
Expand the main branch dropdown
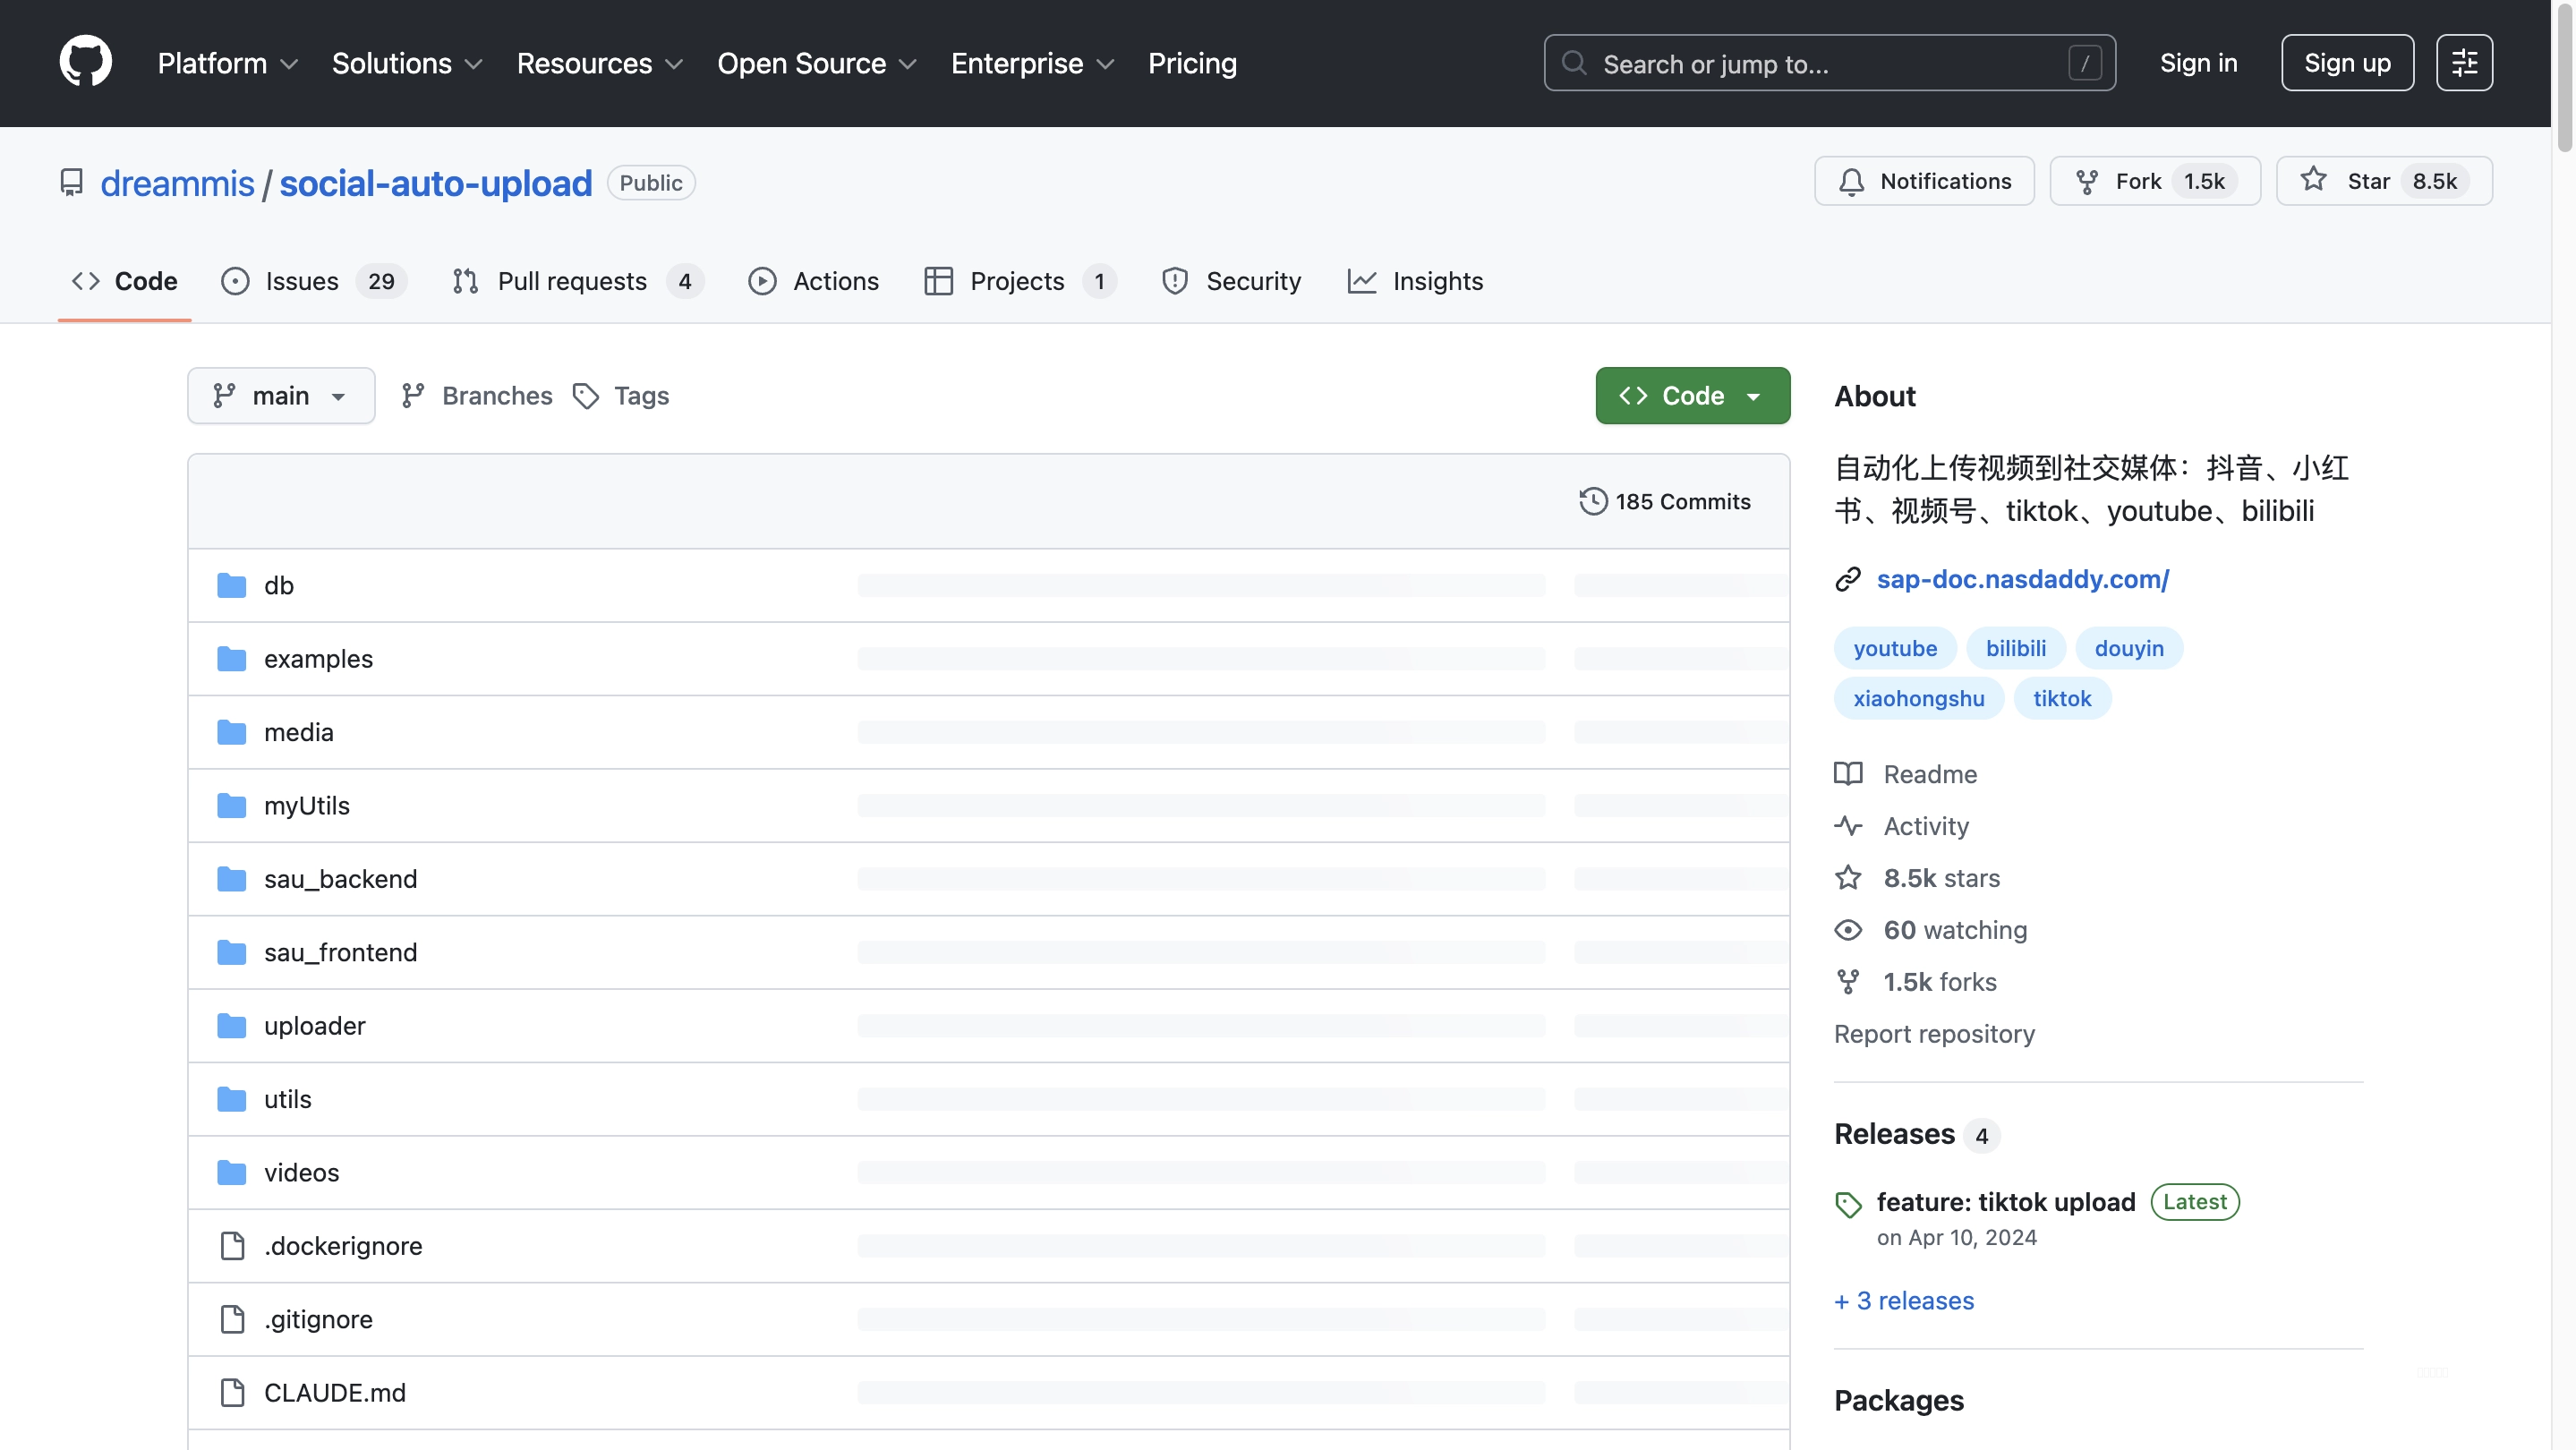281,396
